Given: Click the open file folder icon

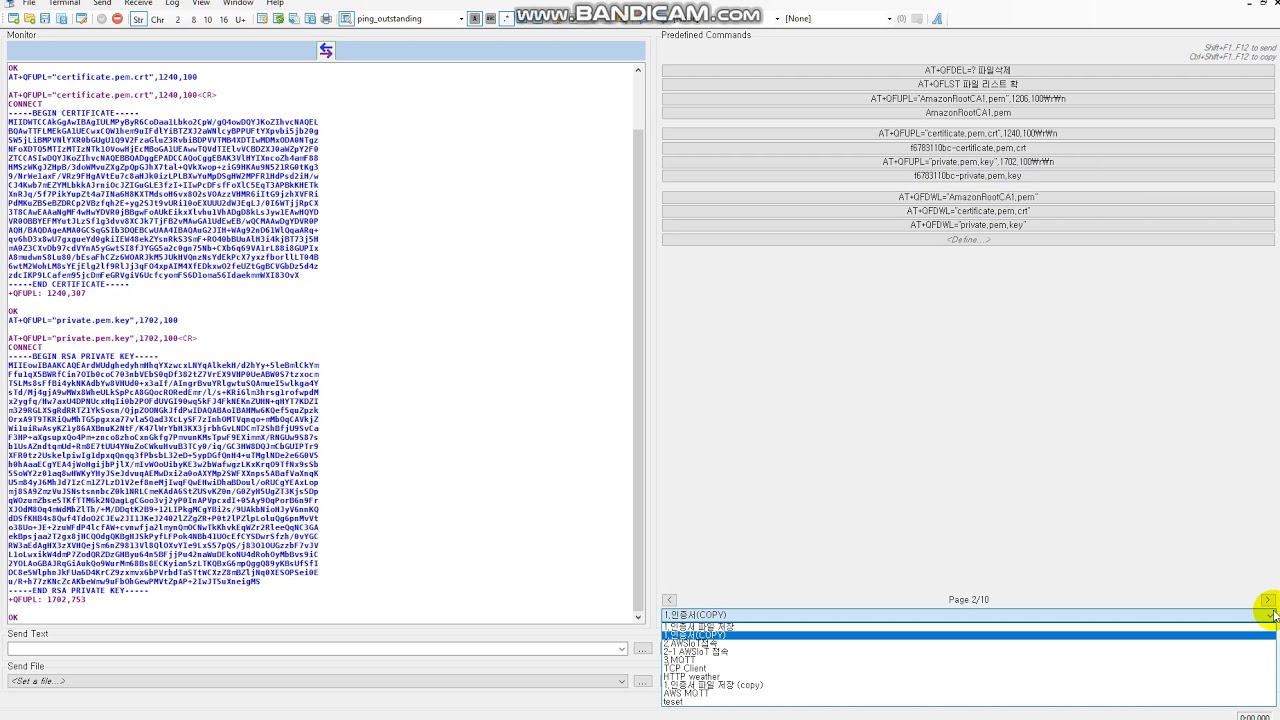Looking at the screenshot, I should coord(30,19).
